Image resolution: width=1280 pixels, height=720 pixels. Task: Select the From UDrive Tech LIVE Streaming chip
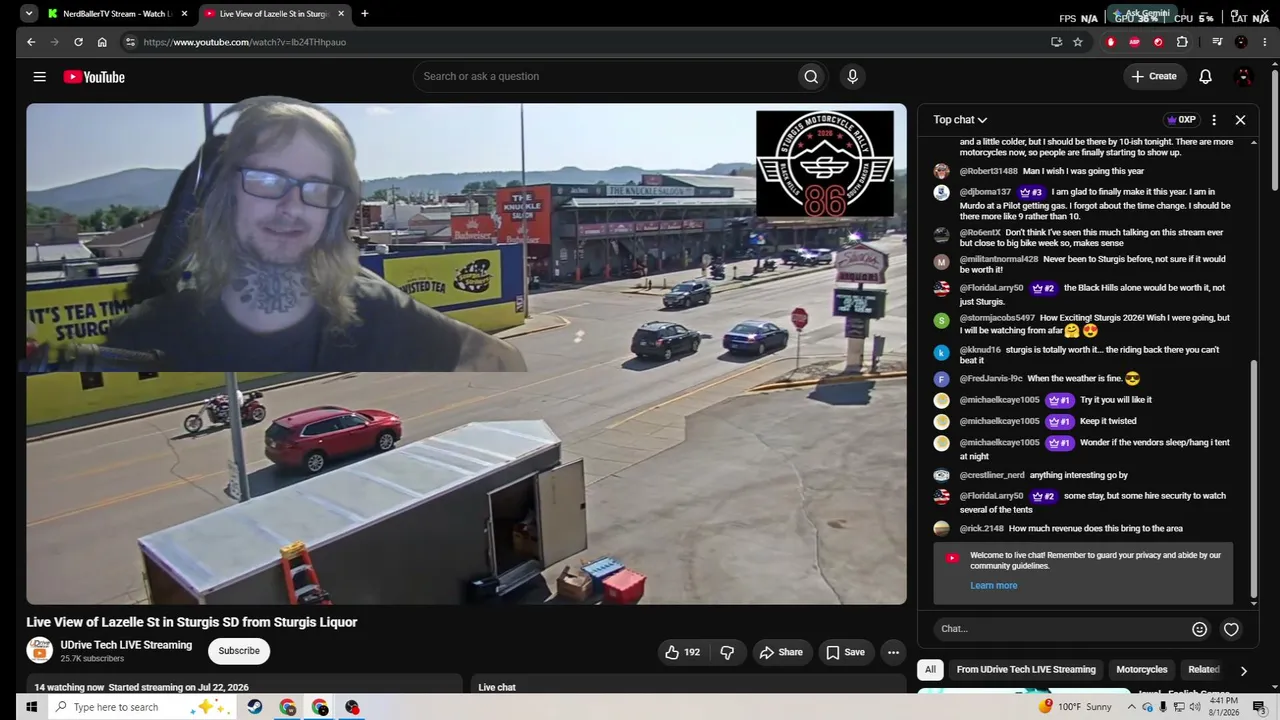point(1026,670)
